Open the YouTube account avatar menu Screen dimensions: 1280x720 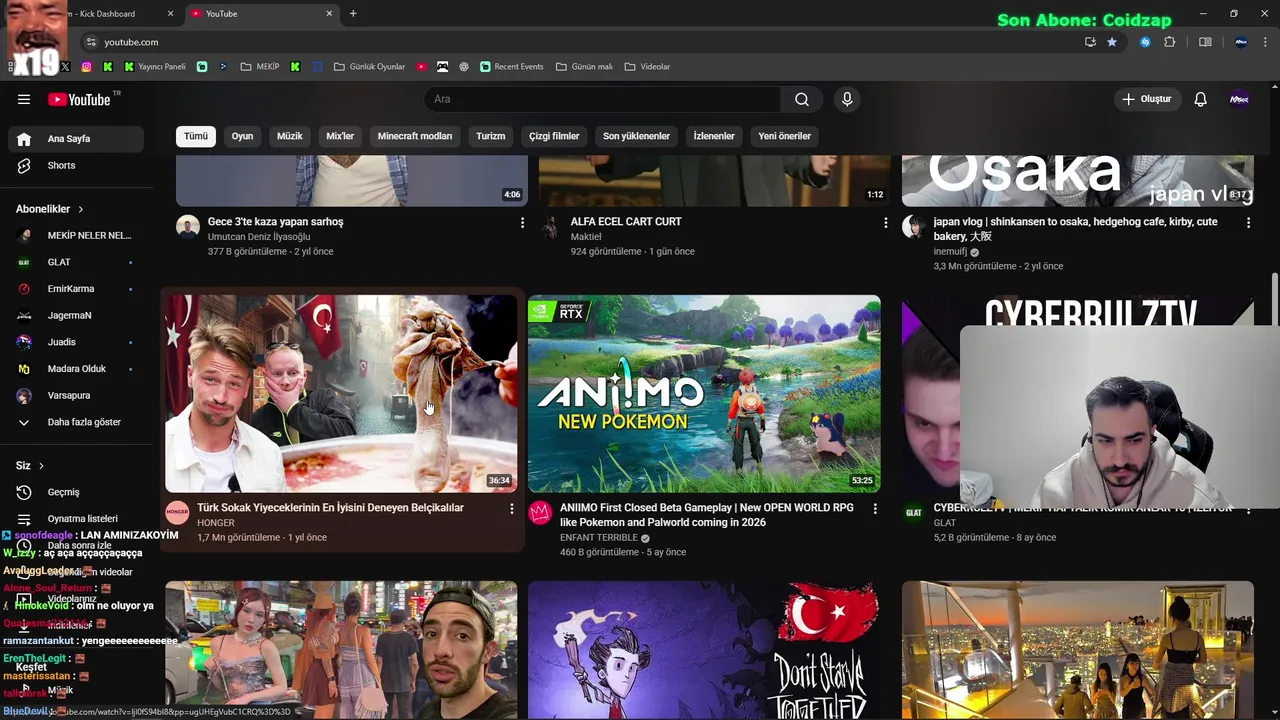point(1239,99)
